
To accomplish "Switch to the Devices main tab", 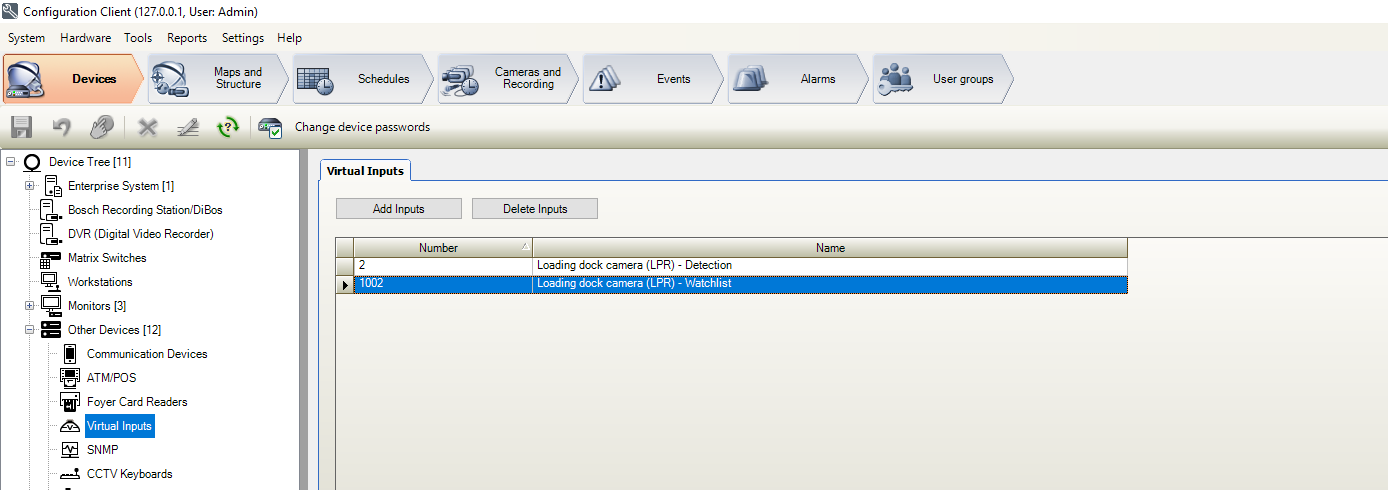I will coord(74,79).
